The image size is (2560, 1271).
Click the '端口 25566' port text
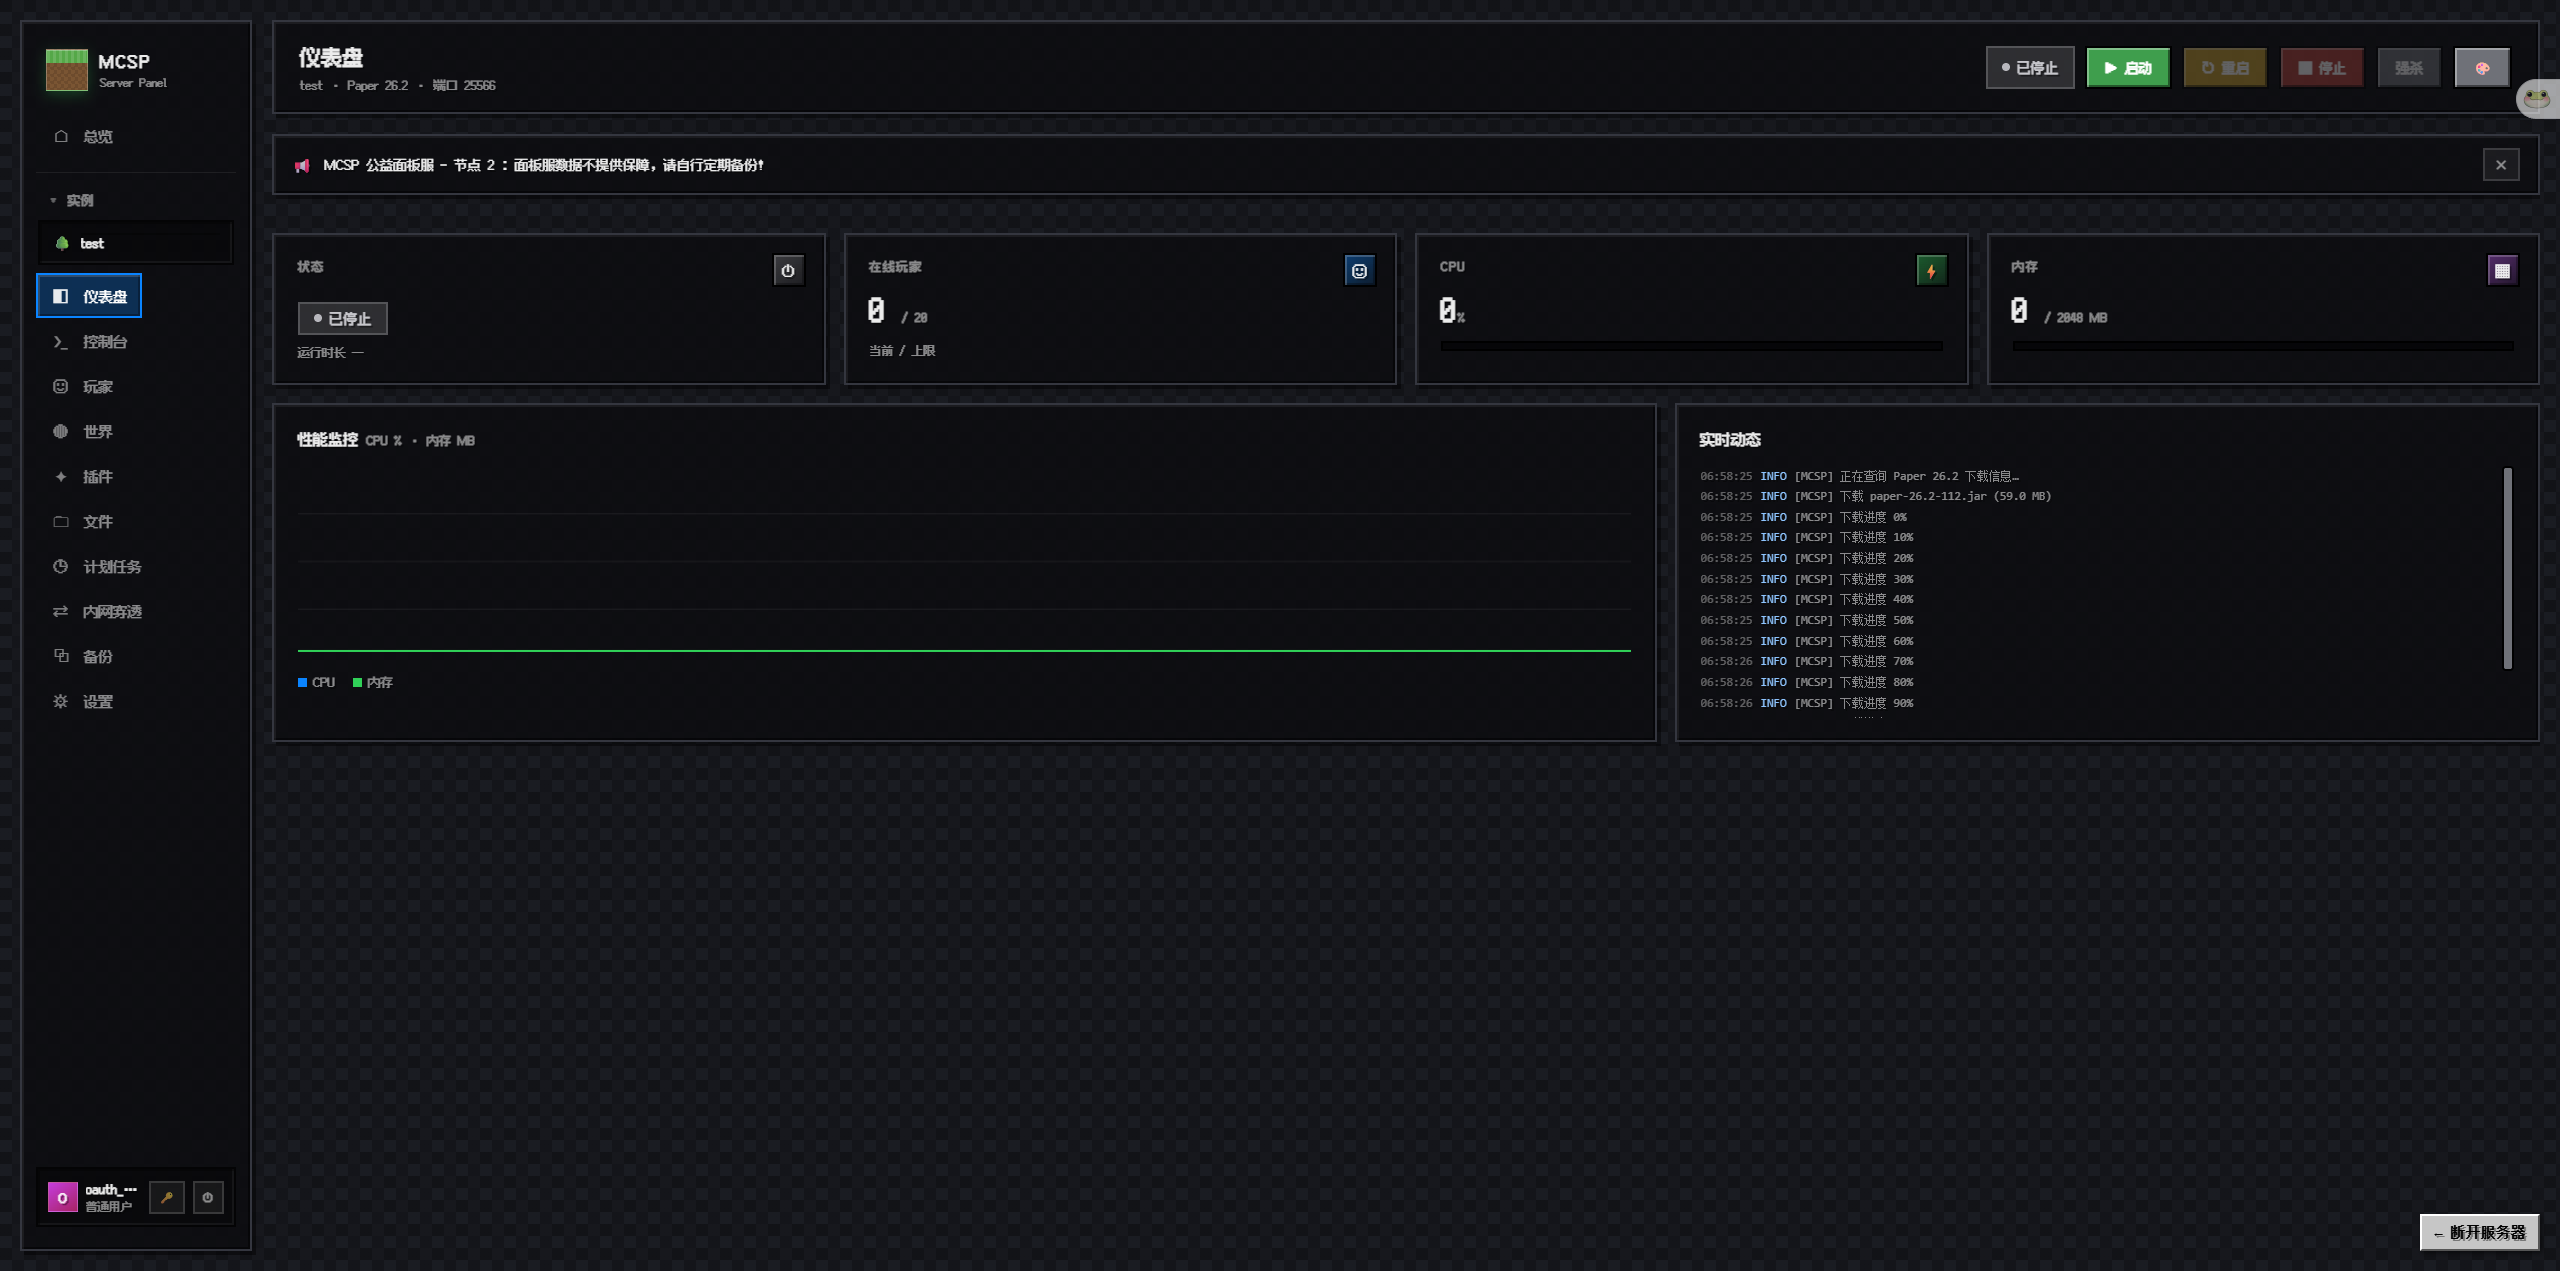coord(463,85)
